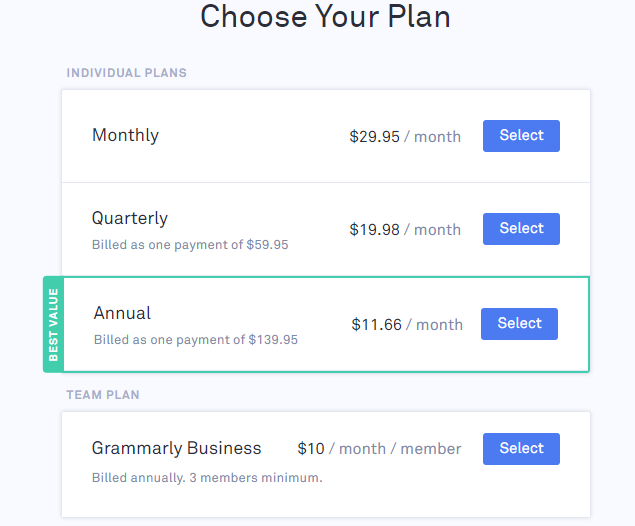Click the $10 Business price amount
Viewport: 635px width, 526px height.
(311, 449)
